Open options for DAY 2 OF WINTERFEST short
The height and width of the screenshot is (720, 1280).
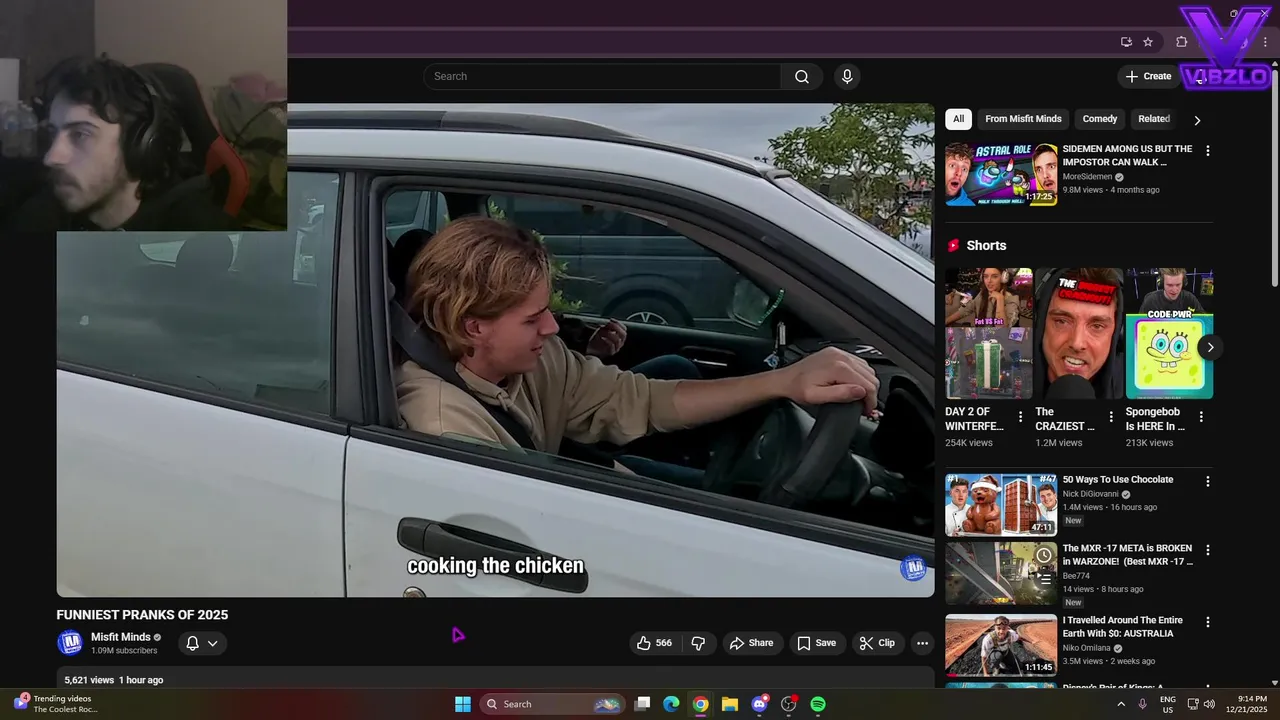point(1020,417)
